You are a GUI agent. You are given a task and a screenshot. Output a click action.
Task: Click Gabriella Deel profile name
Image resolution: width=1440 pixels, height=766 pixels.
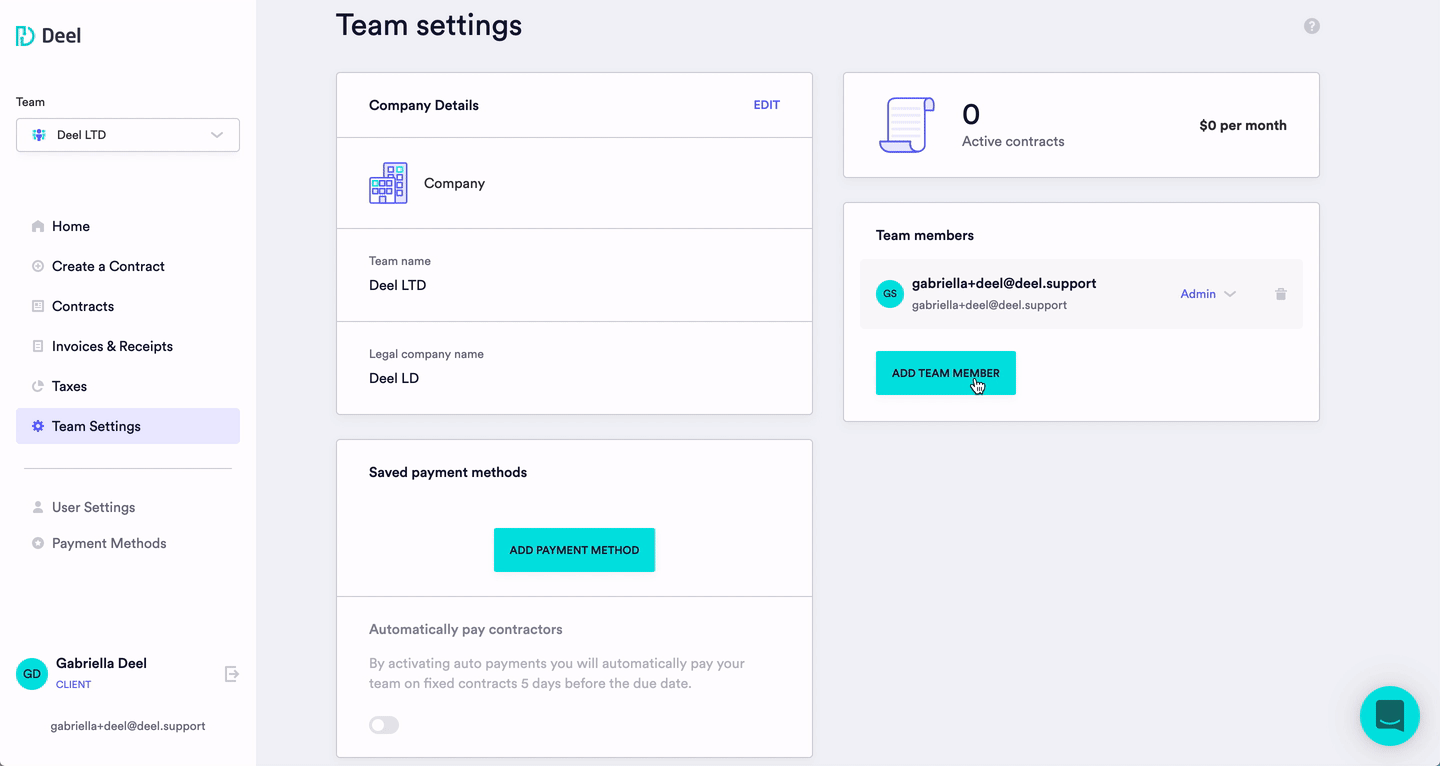click(x=101, y=663)
